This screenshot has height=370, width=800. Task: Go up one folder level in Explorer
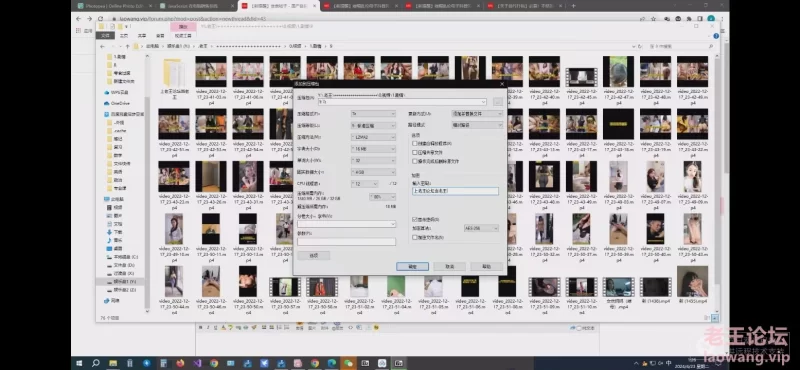point(127,46)
